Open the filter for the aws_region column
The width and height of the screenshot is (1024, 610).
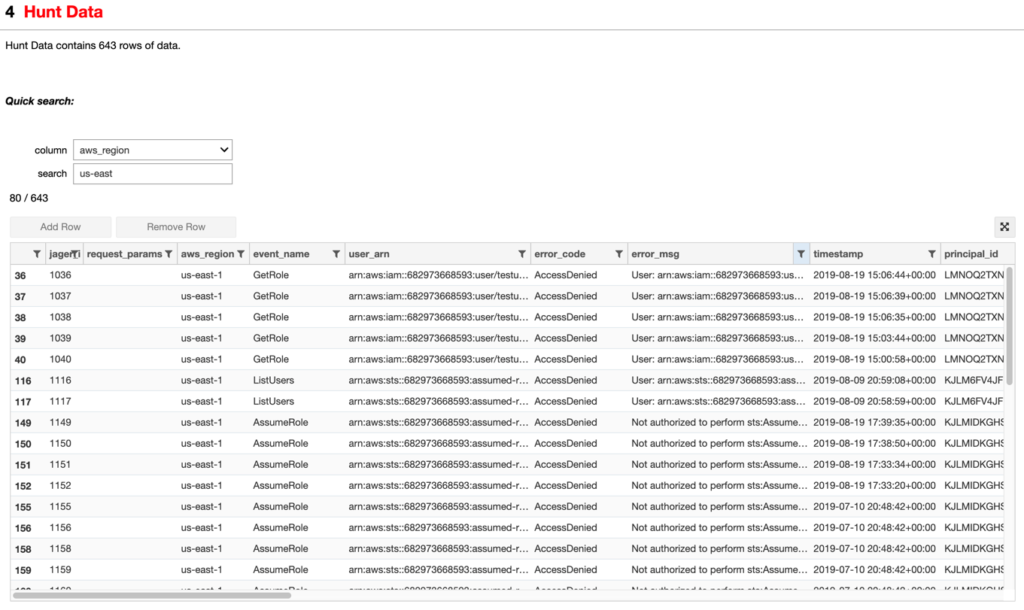click(240, 253)
